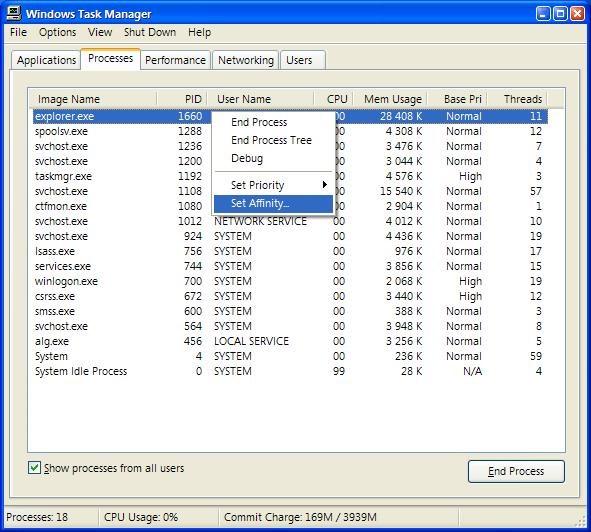Click svchost.exe with PID 564
The width and height of the screenshot is (591, 532).
click(x=290, y=326)
